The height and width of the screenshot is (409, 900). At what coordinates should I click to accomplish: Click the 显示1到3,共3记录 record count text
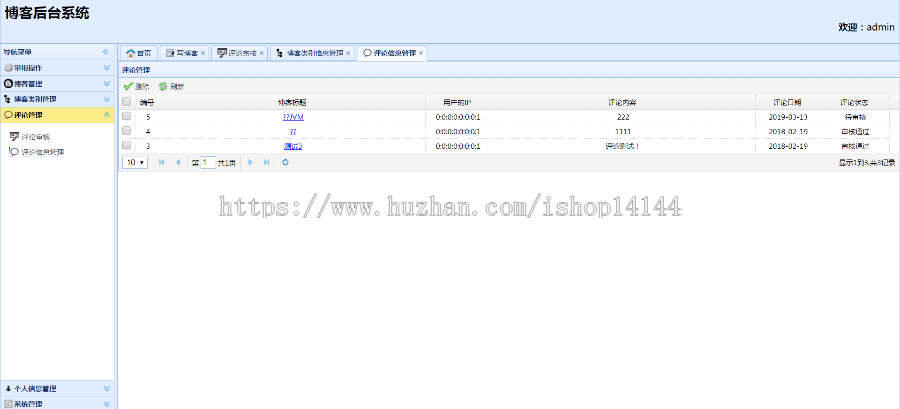[x=867, y=162]
